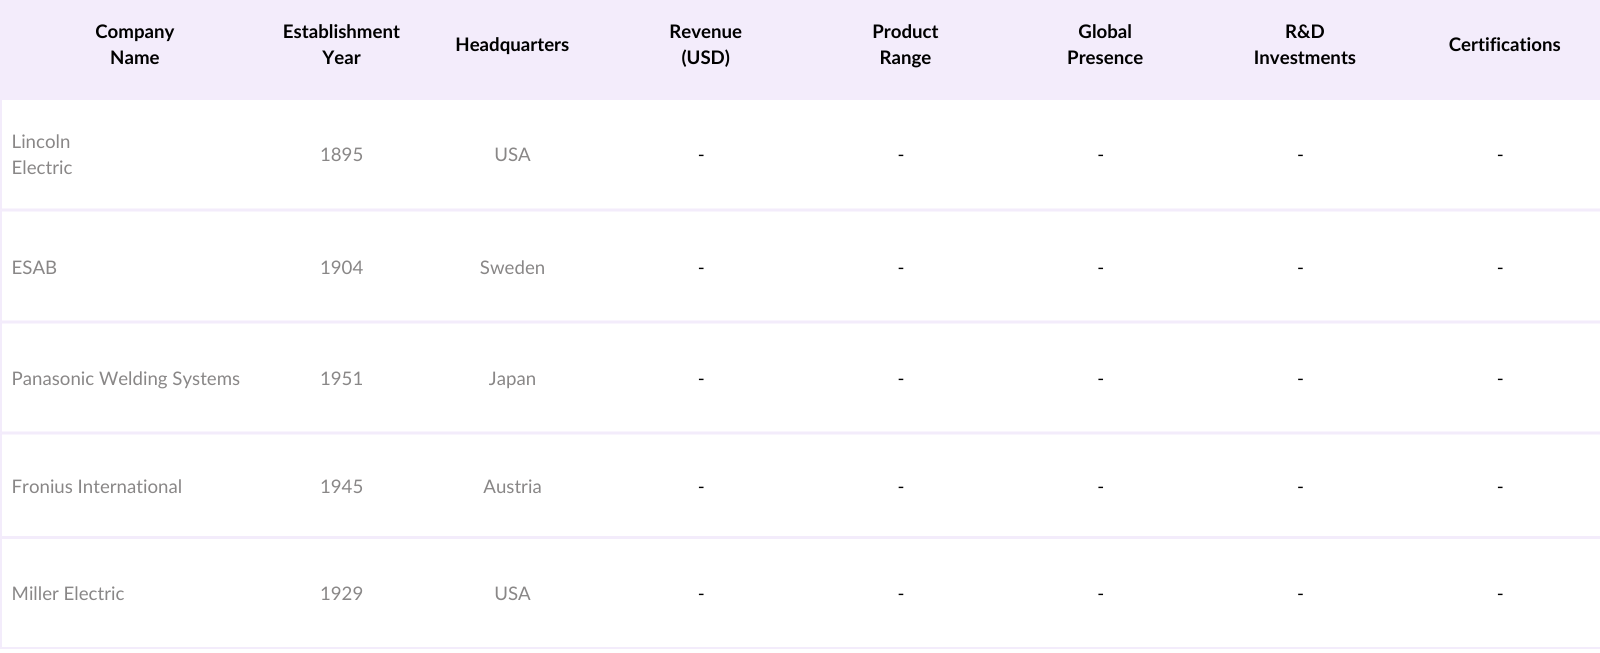Click the 1951 establishment year cell

click(x=341, y=379)
